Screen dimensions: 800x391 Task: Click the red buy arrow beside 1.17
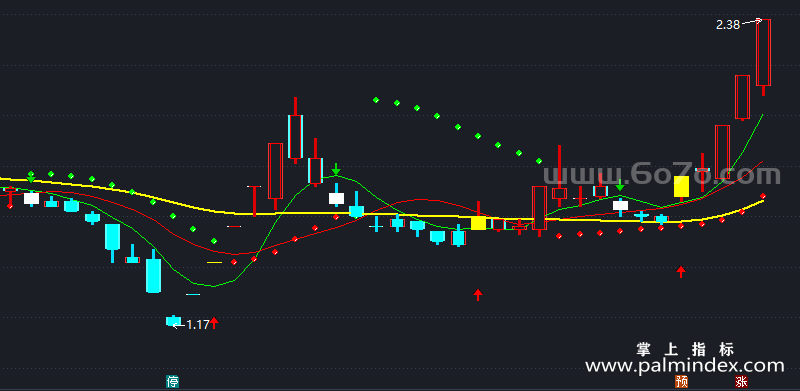tap(214, 323)
